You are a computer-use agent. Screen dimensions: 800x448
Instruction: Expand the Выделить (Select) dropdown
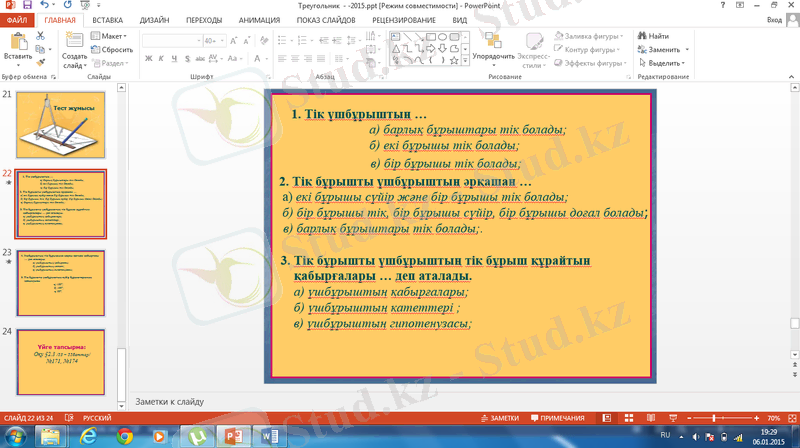coord(663,62)
